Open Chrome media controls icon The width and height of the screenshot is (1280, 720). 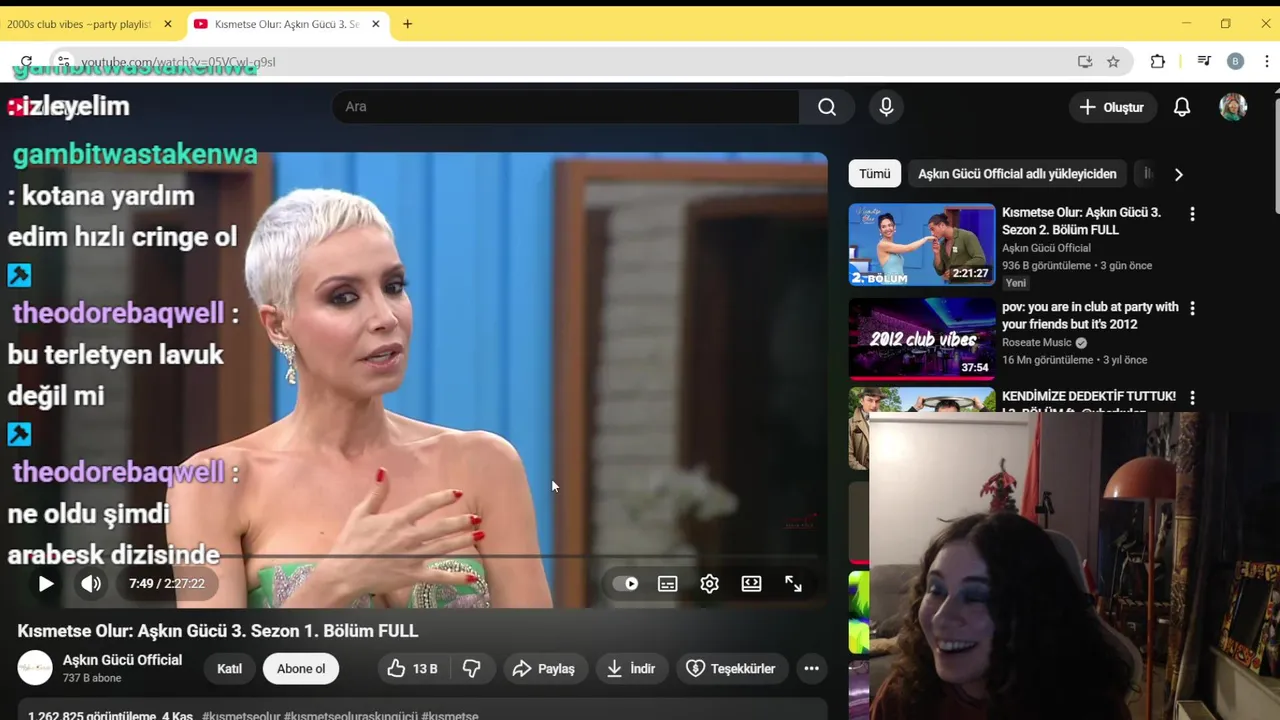point(1204,62)
